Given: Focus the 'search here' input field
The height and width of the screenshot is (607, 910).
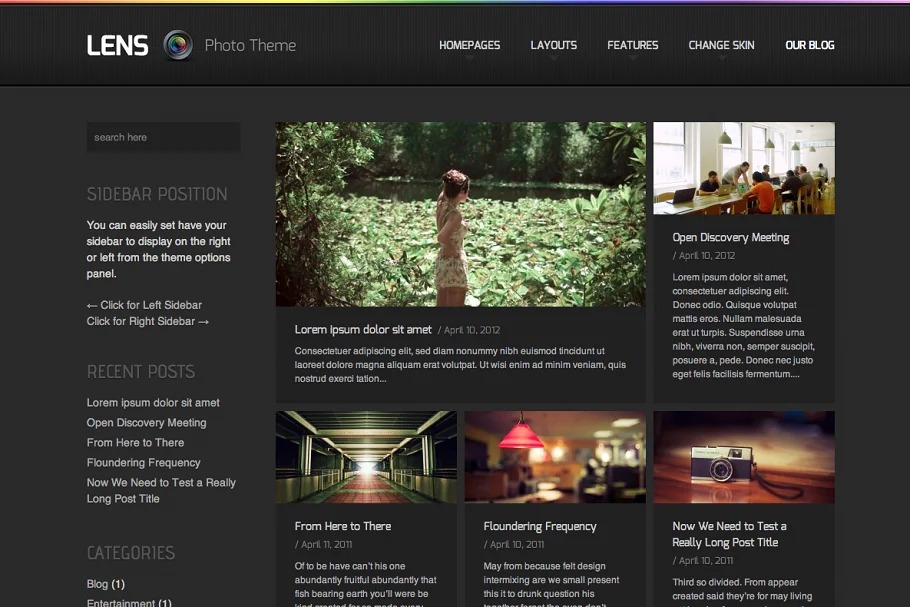Looking at the screenshot, I should click(163, 137).
